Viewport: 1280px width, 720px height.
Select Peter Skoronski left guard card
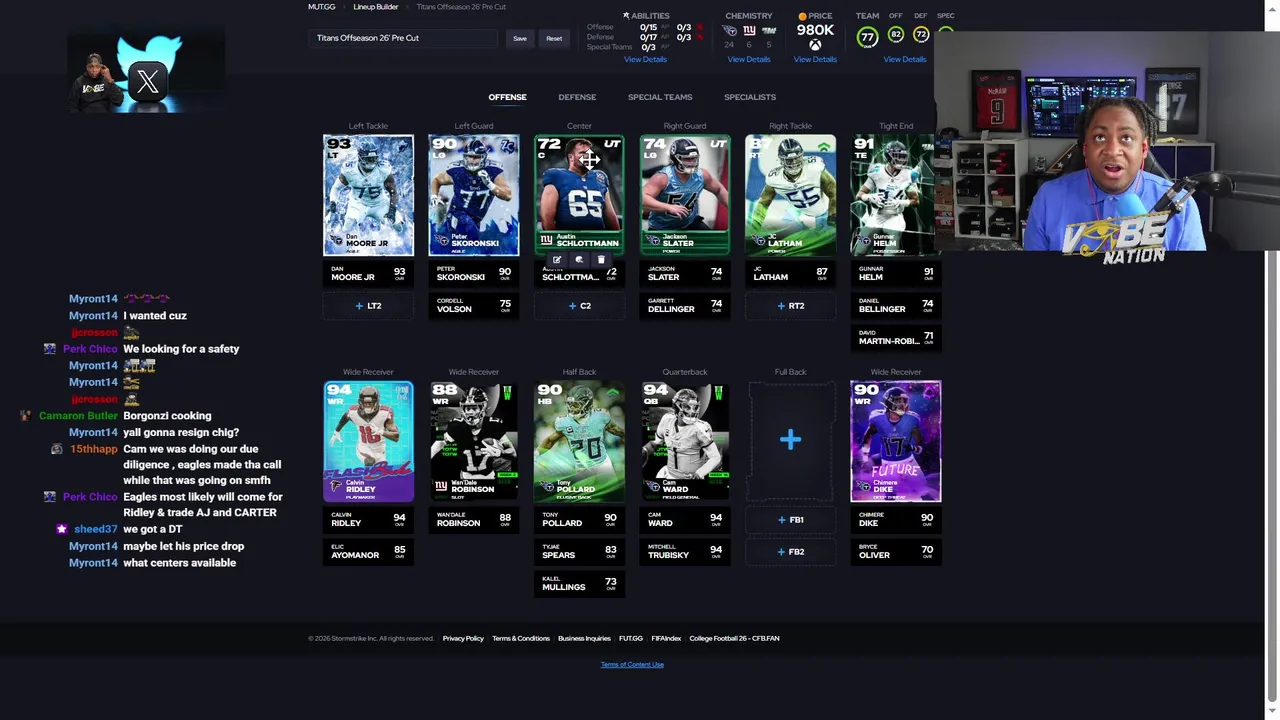(x=474, y=195)
